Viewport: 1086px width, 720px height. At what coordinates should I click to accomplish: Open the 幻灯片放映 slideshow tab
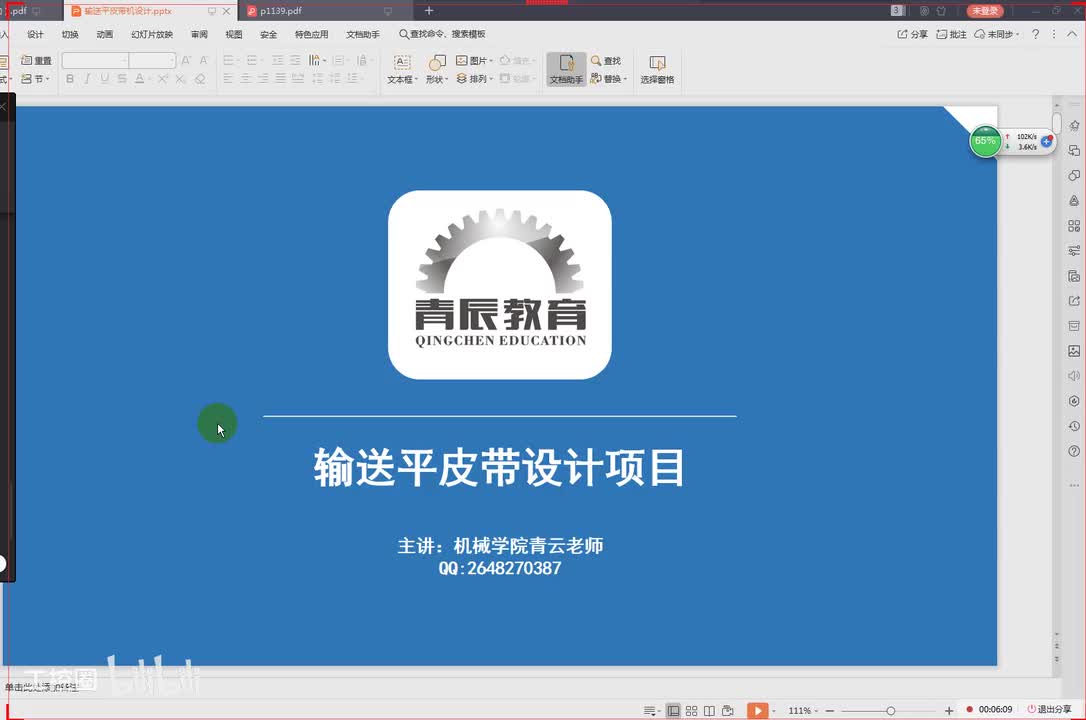coord(152,34)
